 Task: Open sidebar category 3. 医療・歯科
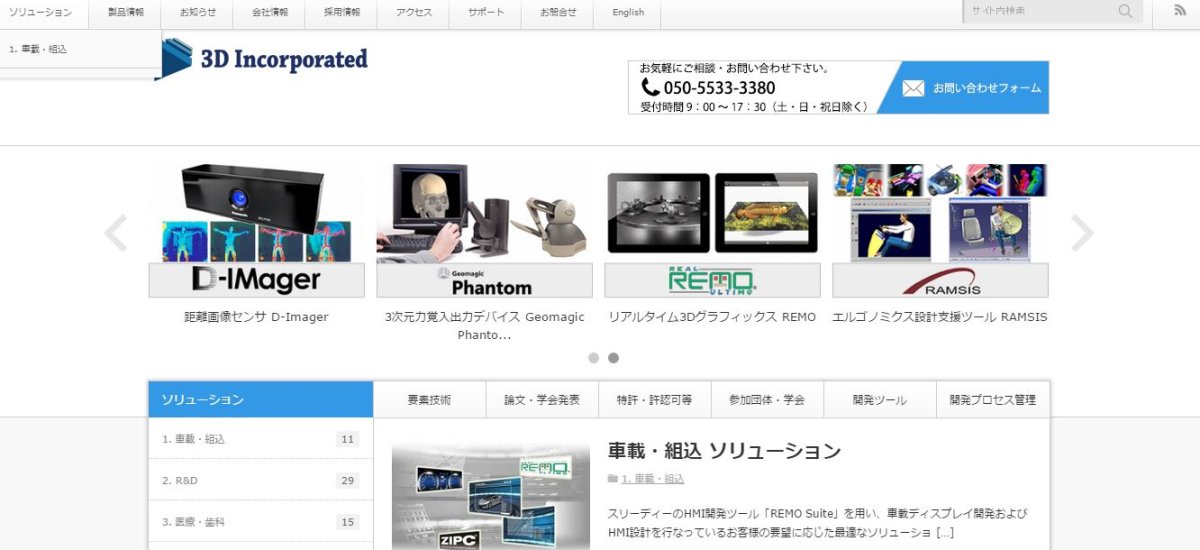pos(193,522)
